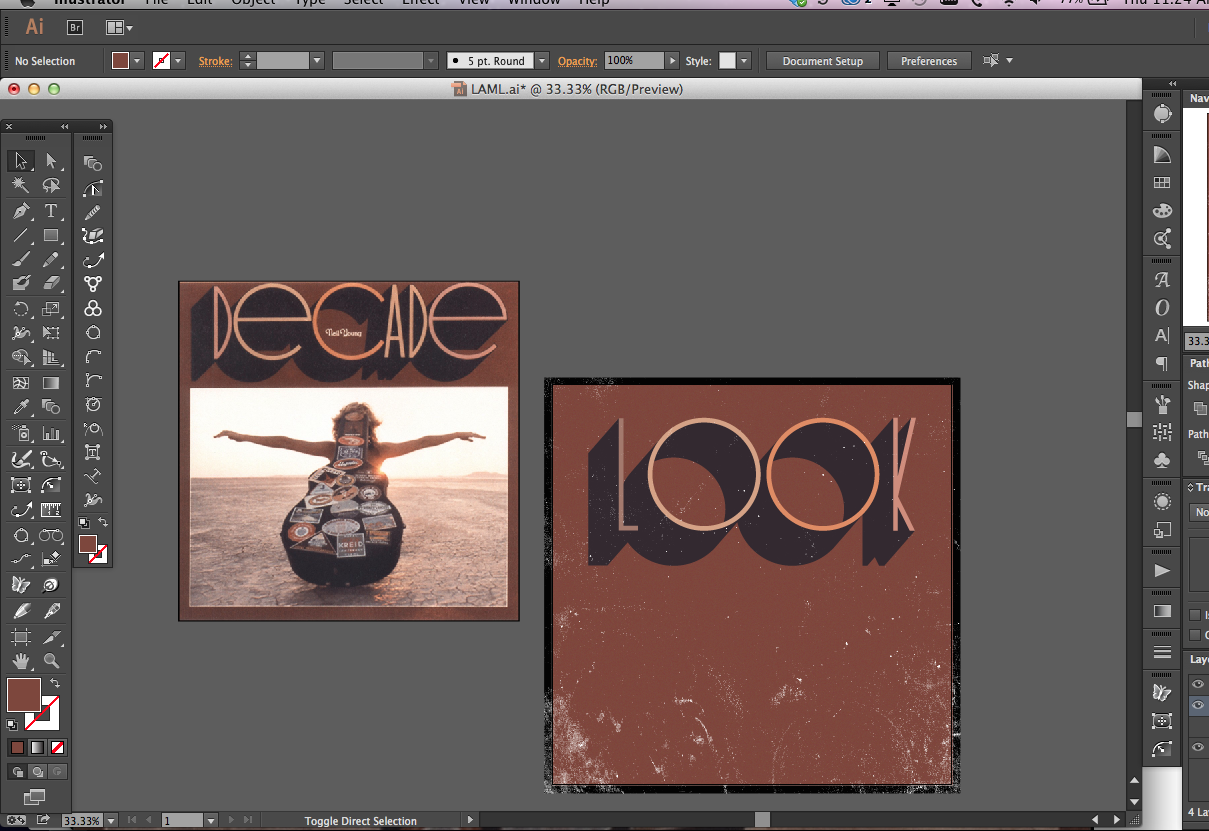Toggle the topmost layer's visibility eye
The image size is (1209, 831).
click(1198, 684)
